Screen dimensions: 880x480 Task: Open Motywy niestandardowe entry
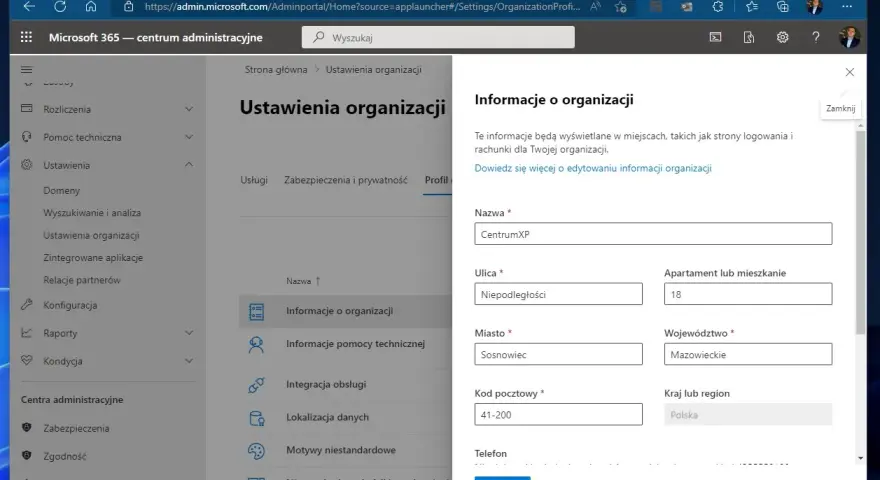341,450
